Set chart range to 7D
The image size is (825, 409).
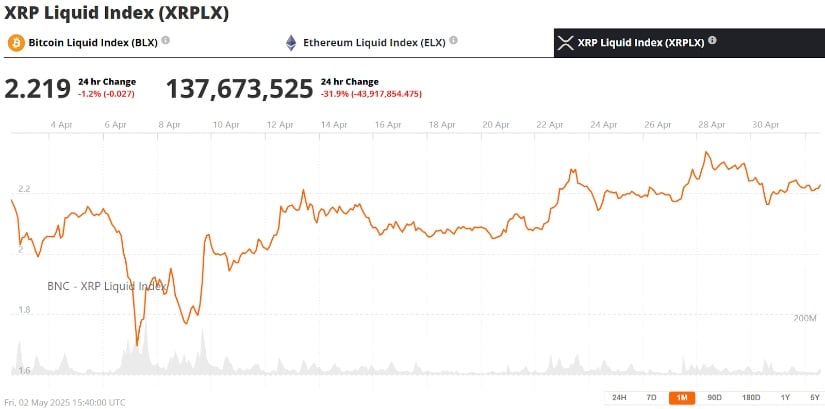(651, 397)
